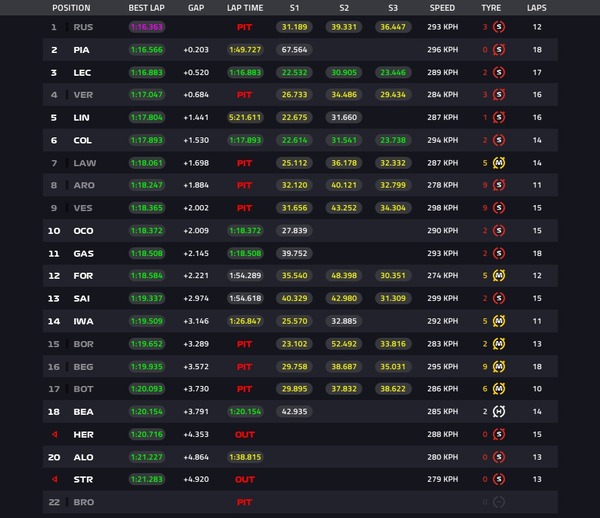The width and height of the screenshot is (600, 518).
Task: Click the soft tyre icon in RUS row
Action: coord(499,27)
